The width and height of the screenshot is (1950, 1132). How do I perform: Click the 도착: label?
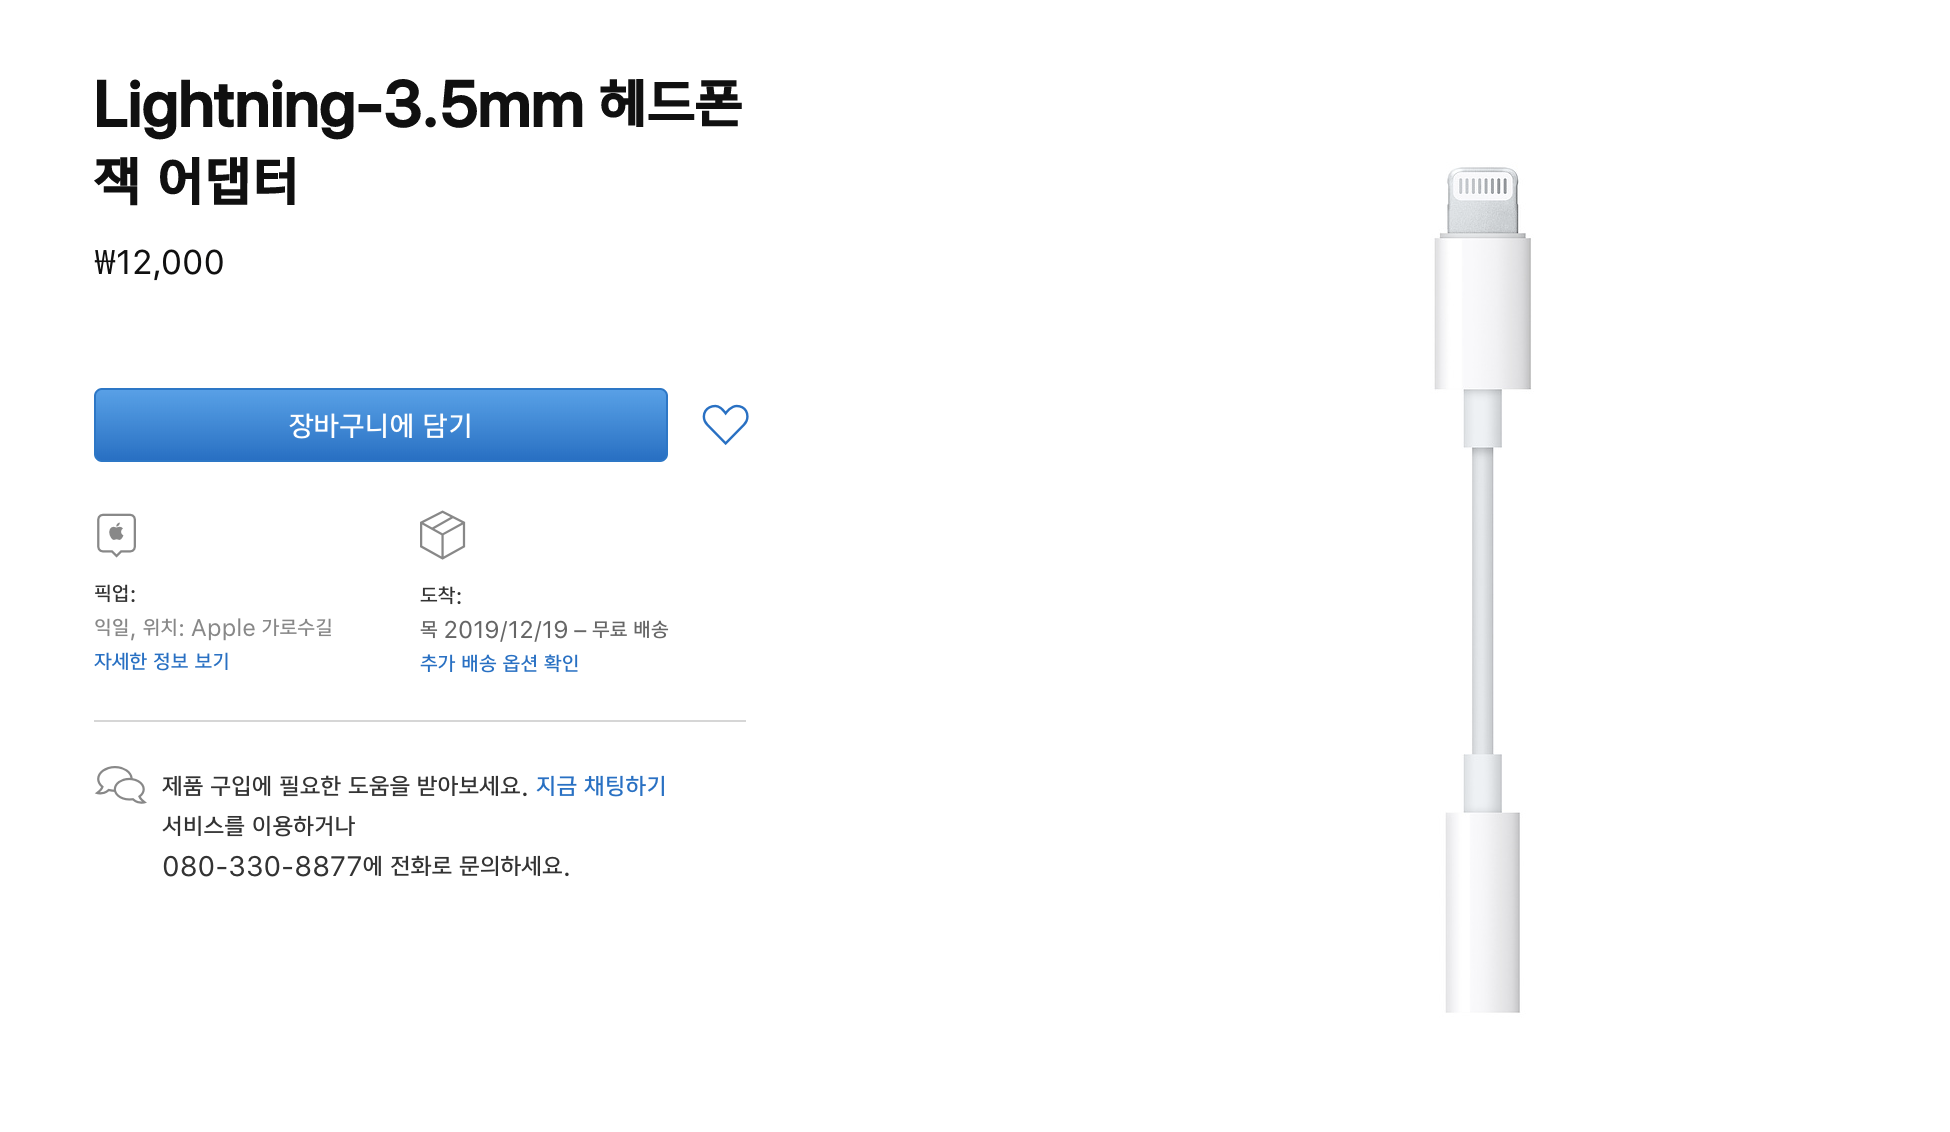click(x=441, y=595)
